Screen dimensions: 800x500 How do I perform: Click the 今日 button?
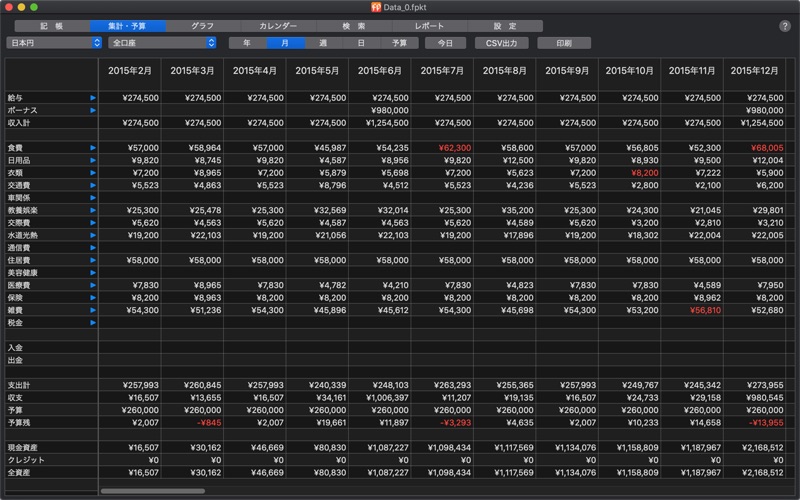coord(445,43)
